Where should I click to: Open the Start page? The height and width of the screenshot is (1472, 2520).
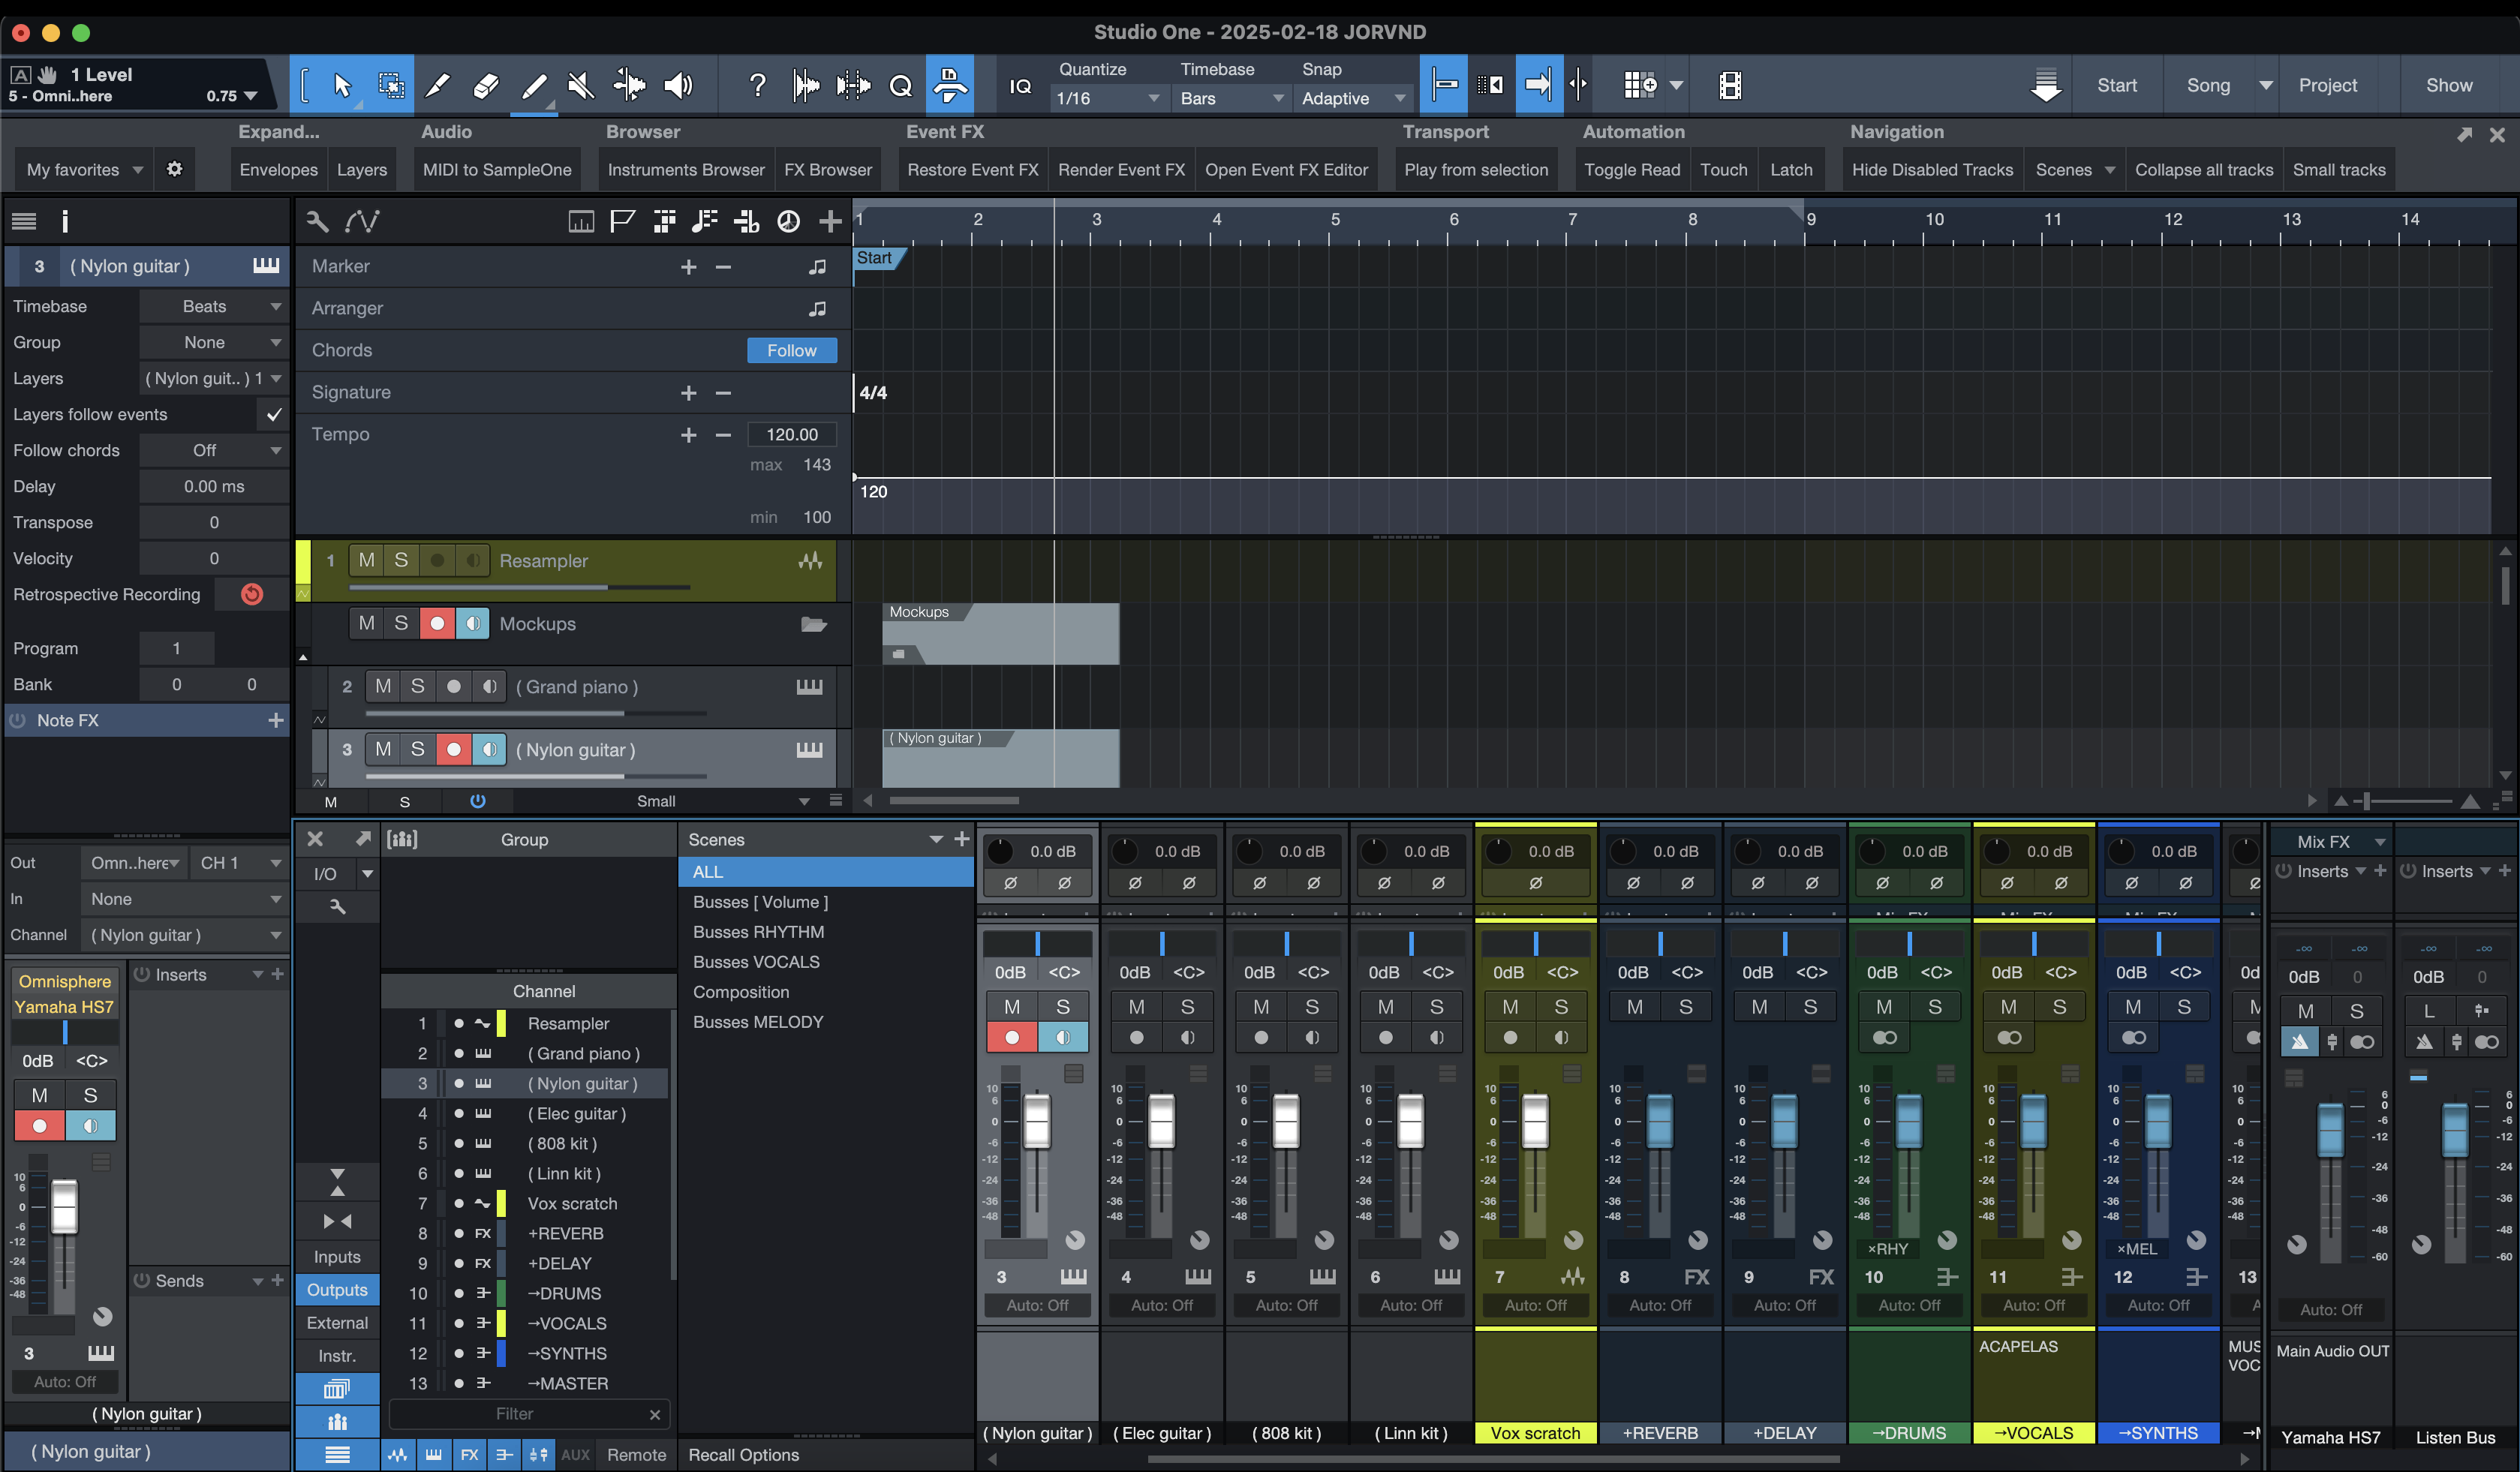(x=2116, y=85)
